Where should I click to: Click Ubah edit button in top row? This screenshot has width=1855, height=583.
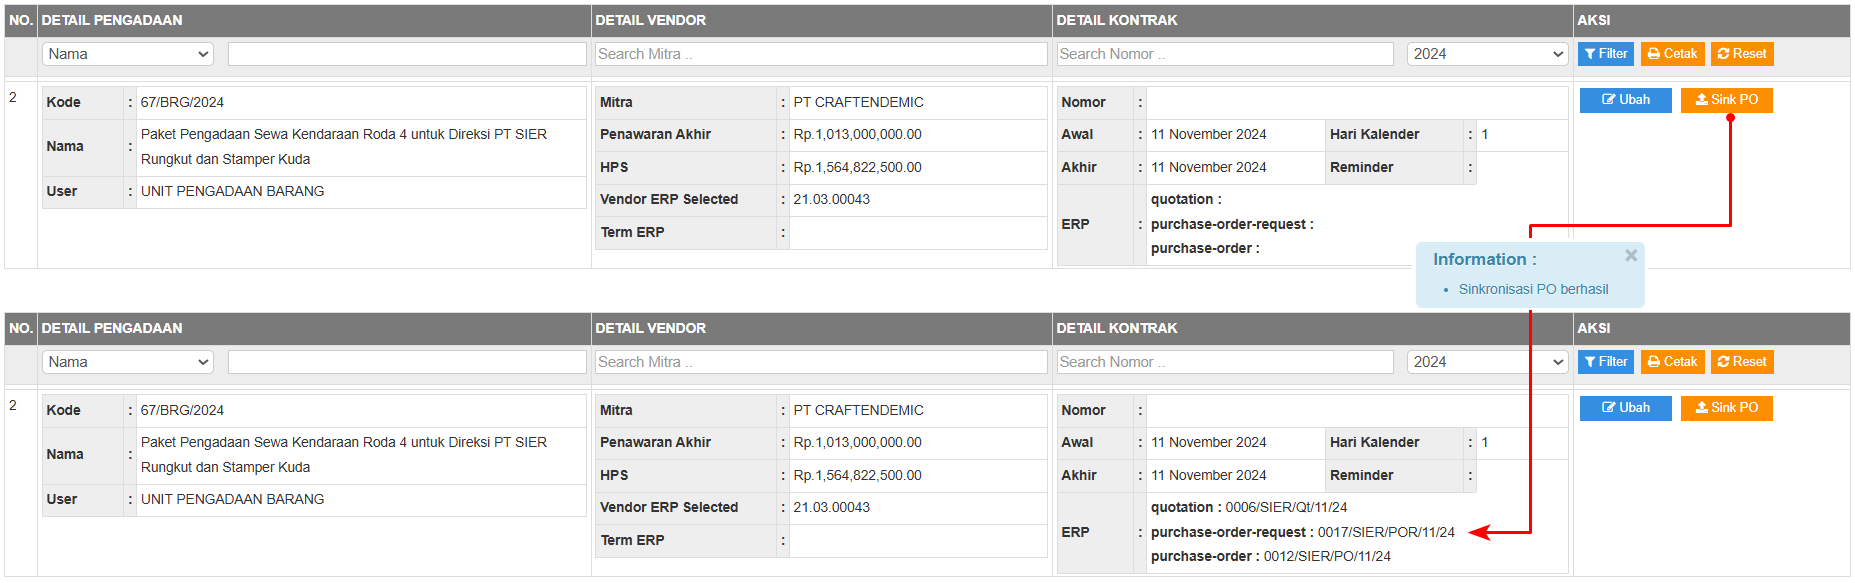point(1625,100)
